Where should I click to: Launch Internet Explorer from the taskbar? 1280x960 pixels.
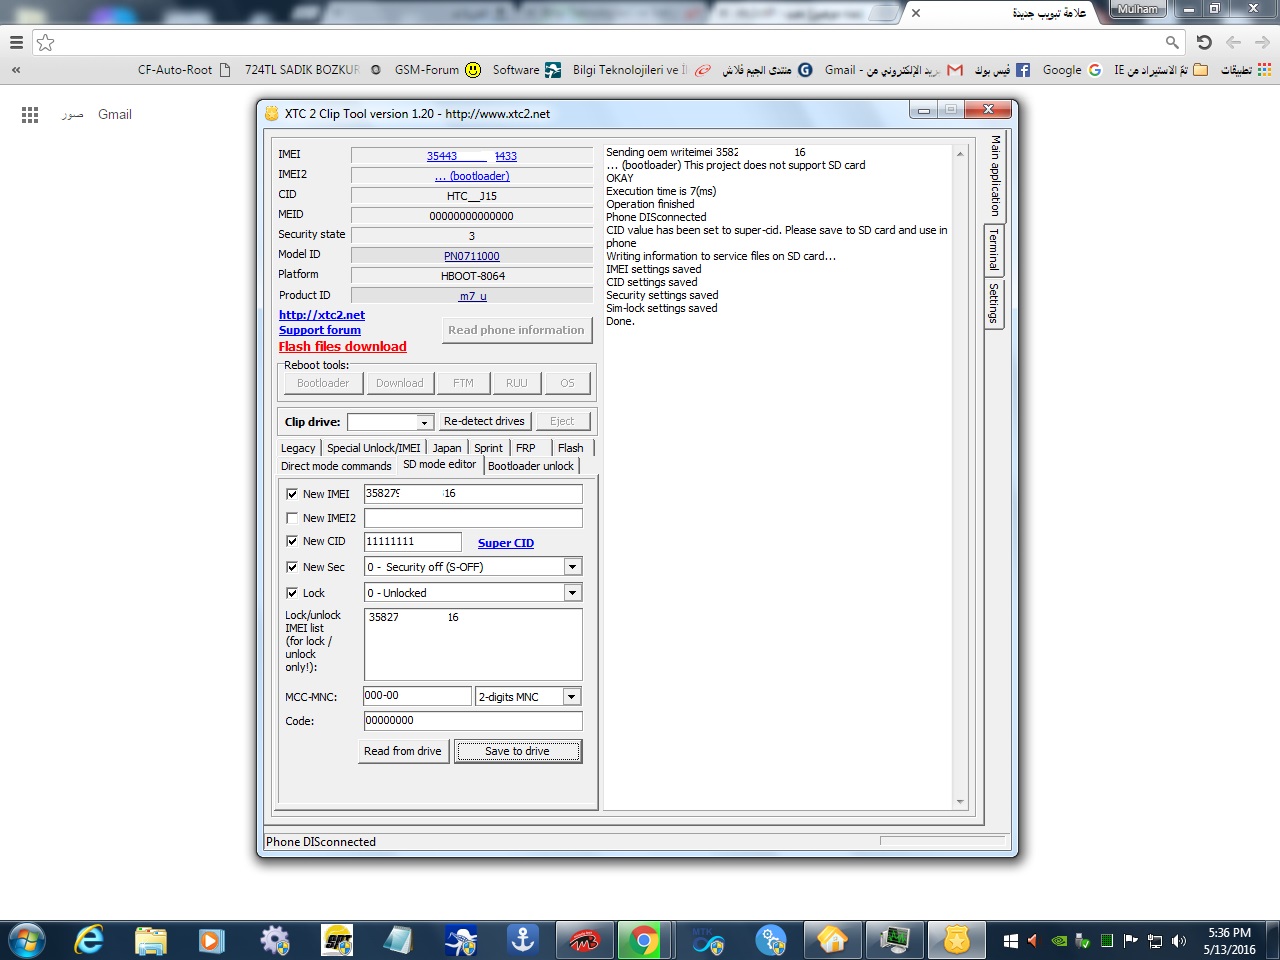89,941
